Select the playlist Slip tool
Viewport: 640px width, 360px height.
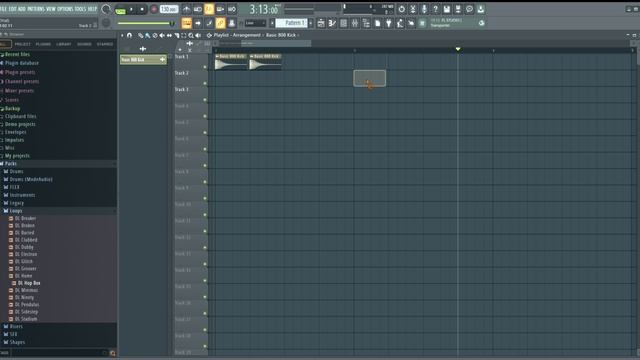pyautogui.click(x=169, y=36)
